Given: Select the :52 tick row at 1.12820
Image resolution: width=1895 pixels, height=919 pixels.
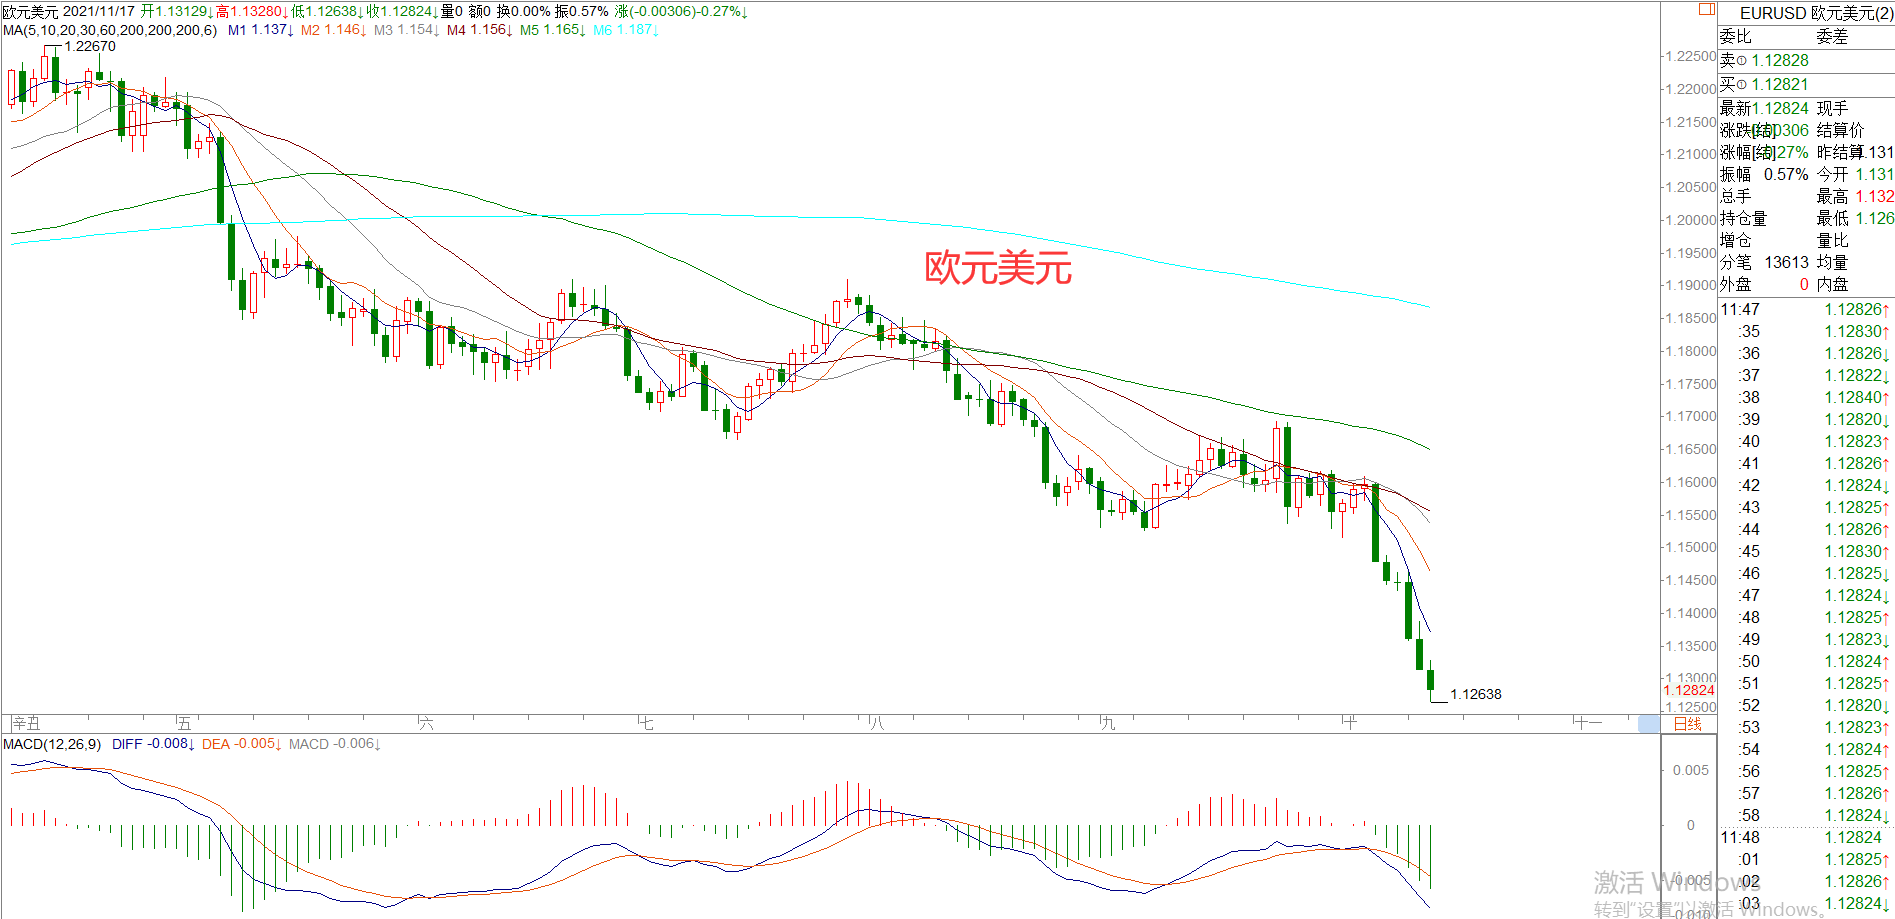Looking at the screenshot, I should [x=1806, y=706].
